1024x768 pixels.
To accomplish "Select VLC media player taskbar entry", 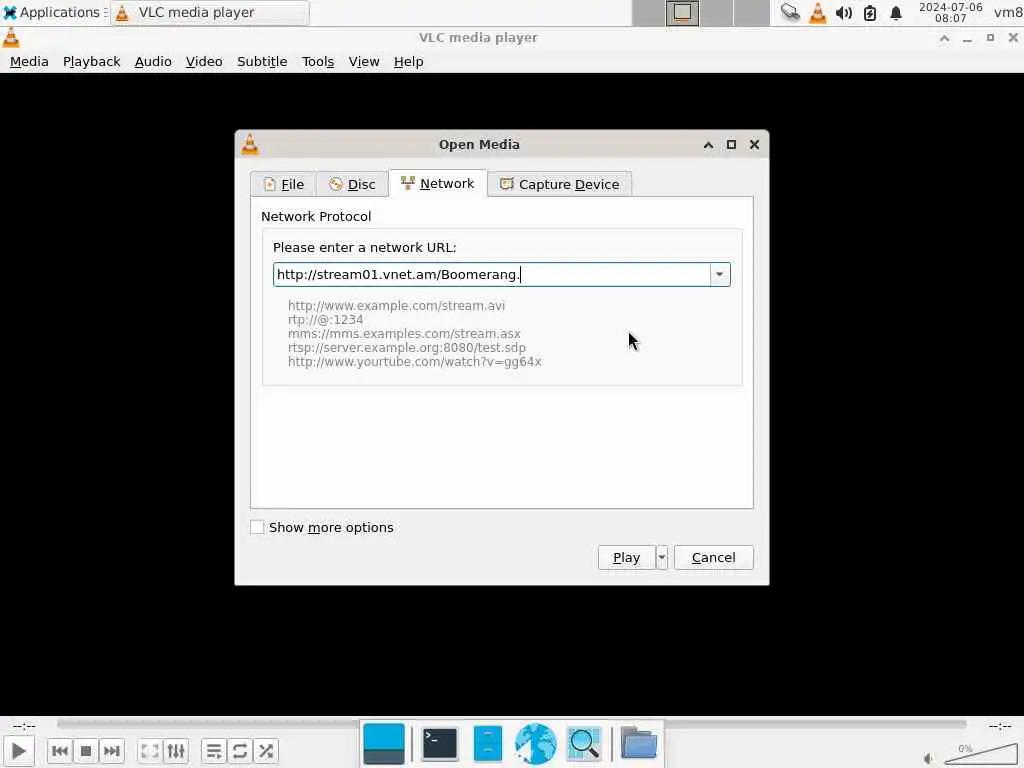I will point(209,12).
